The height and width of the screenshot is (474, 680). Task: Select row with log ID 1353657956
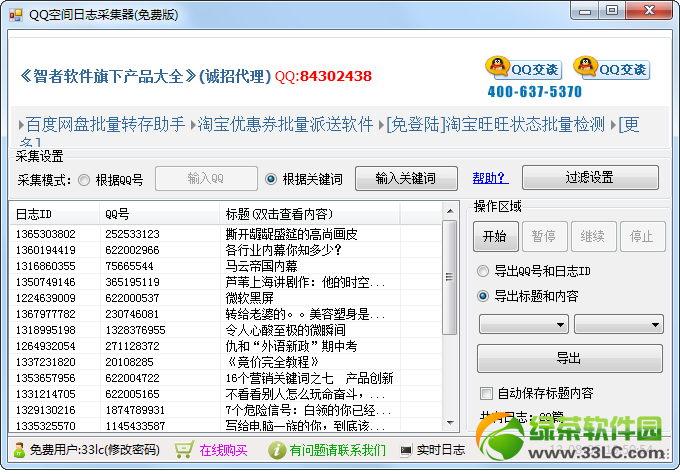tap(226, 378)
